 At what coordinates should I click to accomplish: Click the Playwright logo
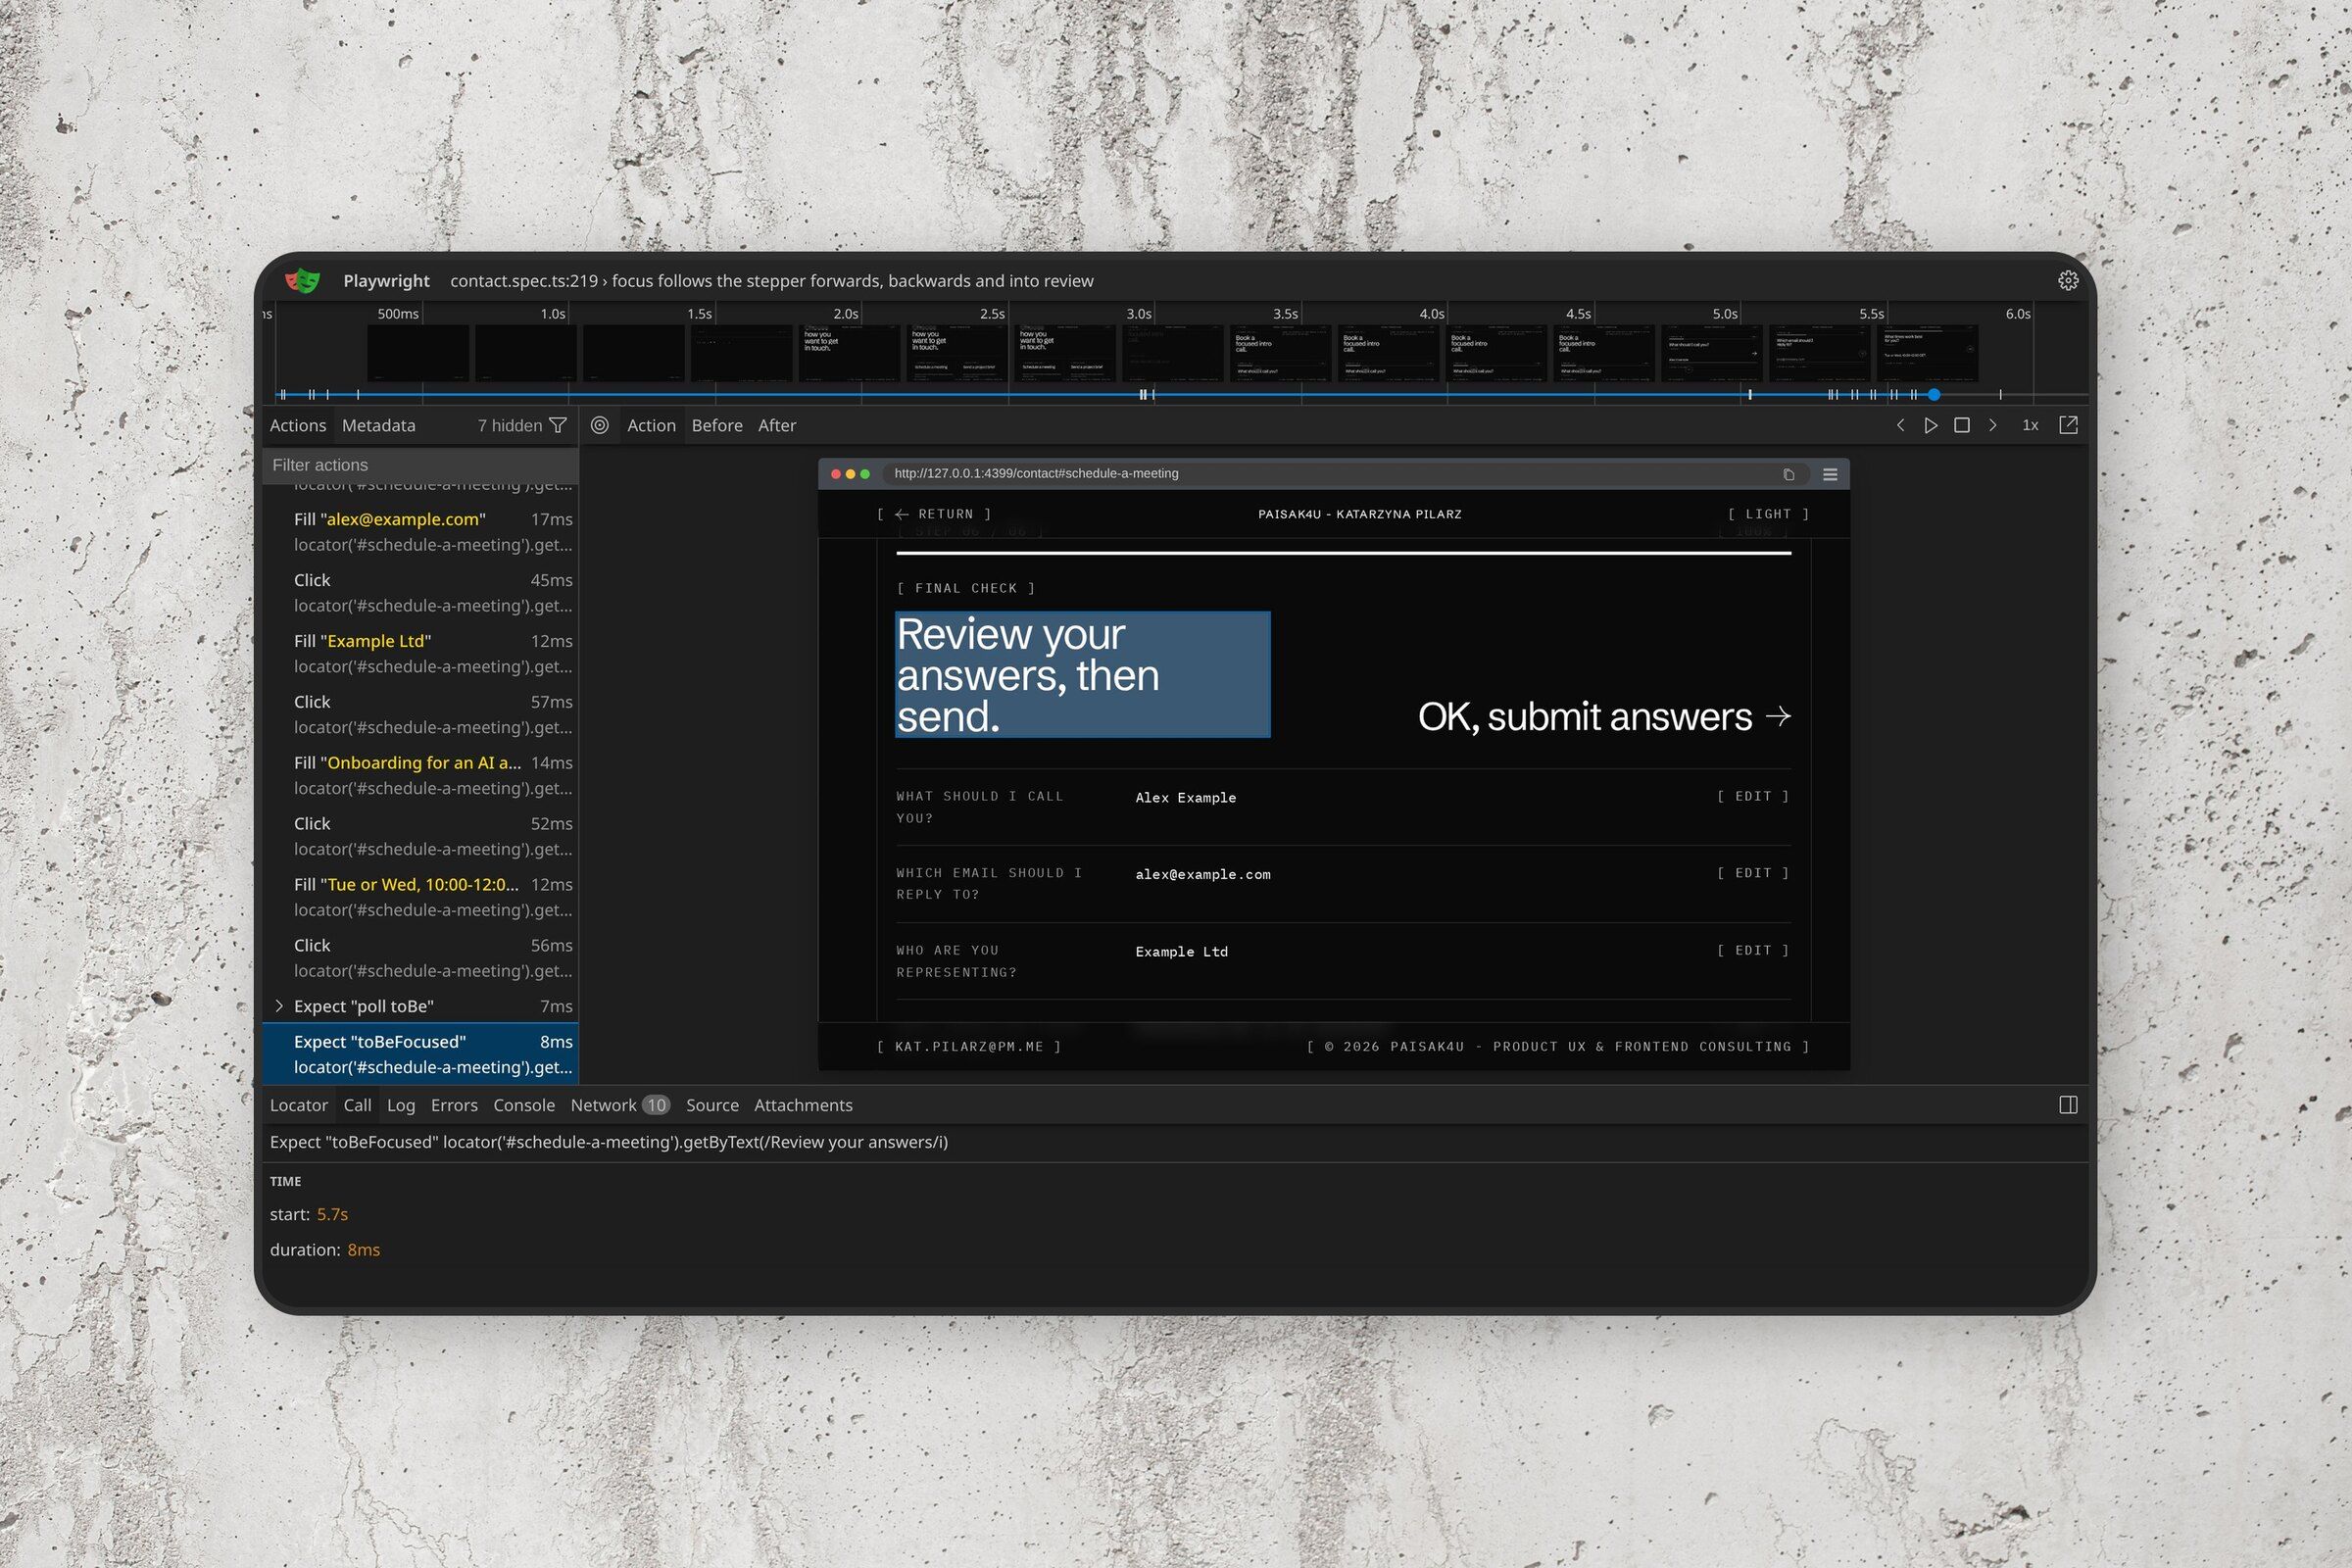(302, 281)
